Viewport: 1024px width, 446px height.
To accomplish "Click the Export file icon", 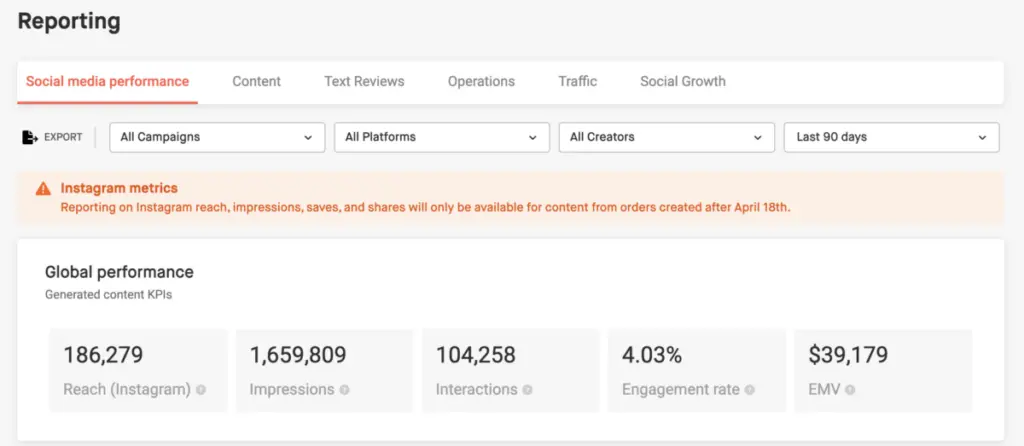I will (29, 137).
